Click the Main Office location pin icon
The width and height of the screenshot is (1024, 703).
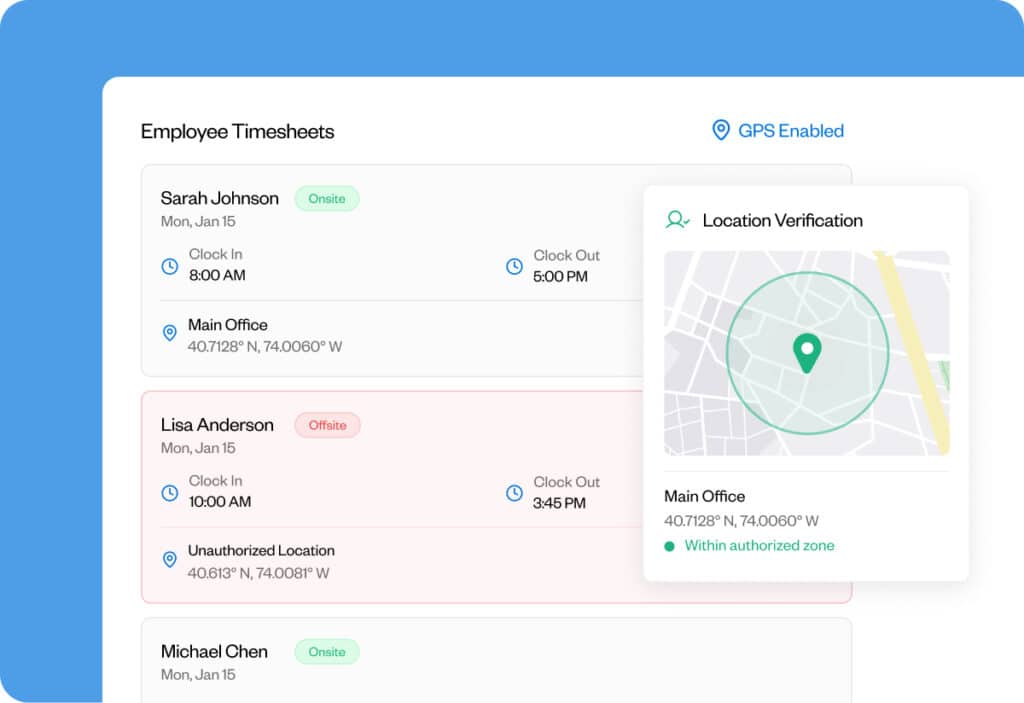(x=170, y=333)
